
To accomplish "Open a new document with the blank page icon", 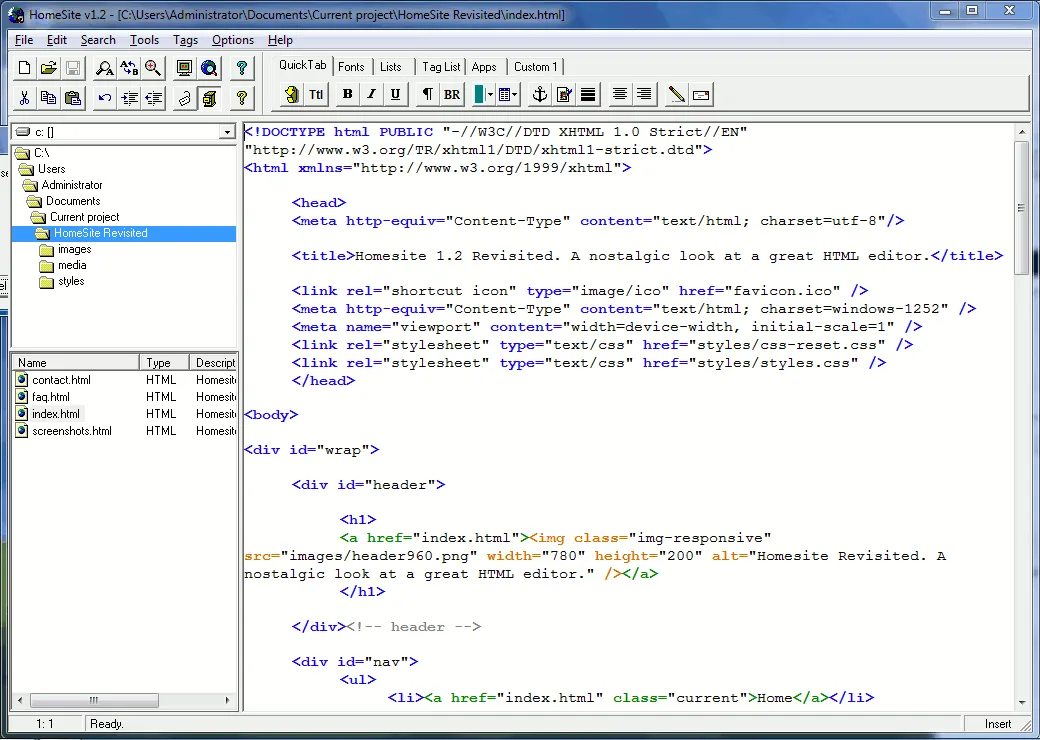I will 22,67.
